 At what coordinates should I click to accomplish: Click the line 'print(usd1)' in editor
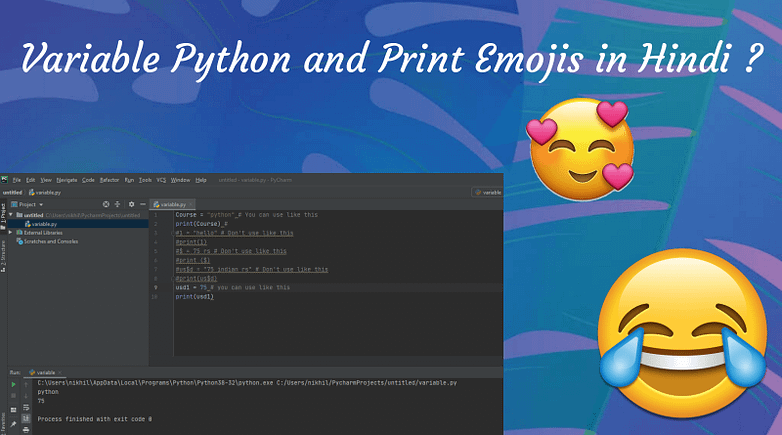click(195, 297)
